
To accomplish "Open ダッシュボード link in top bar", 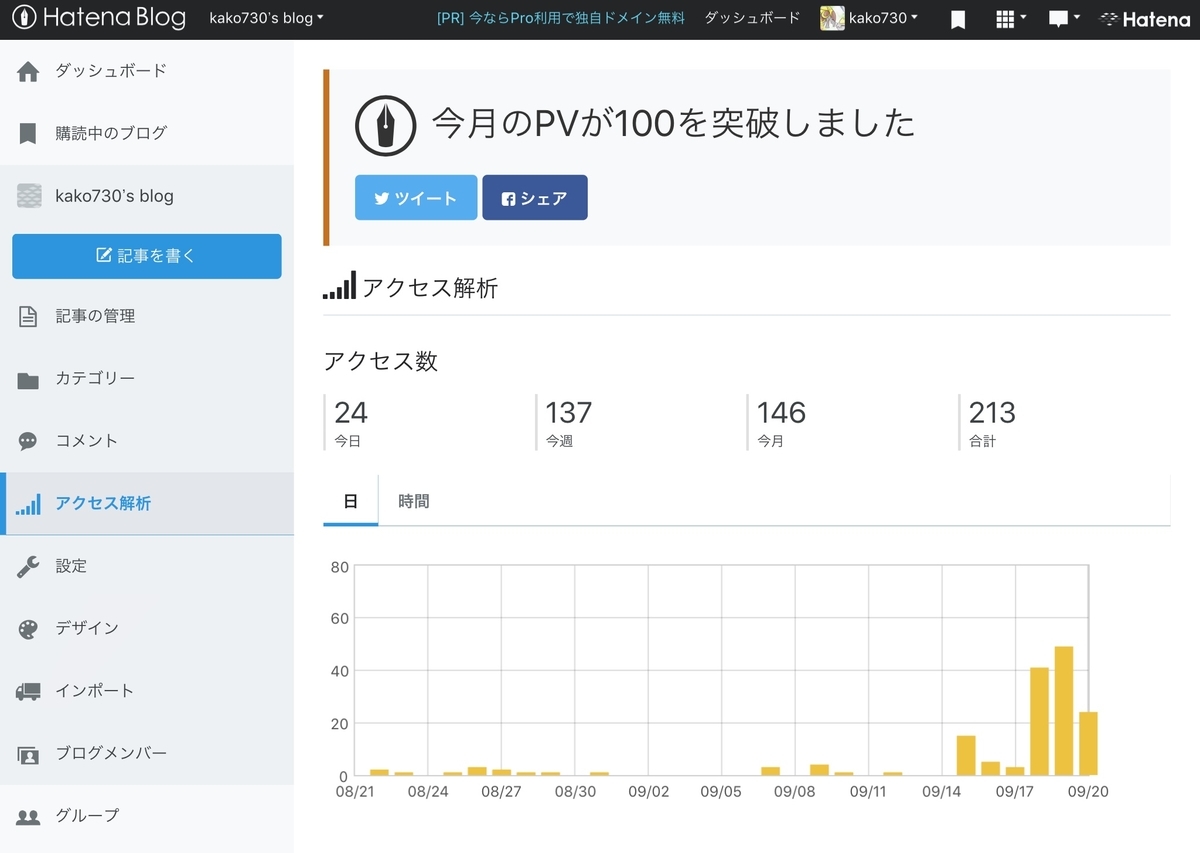I will click(x=752, y=18).
